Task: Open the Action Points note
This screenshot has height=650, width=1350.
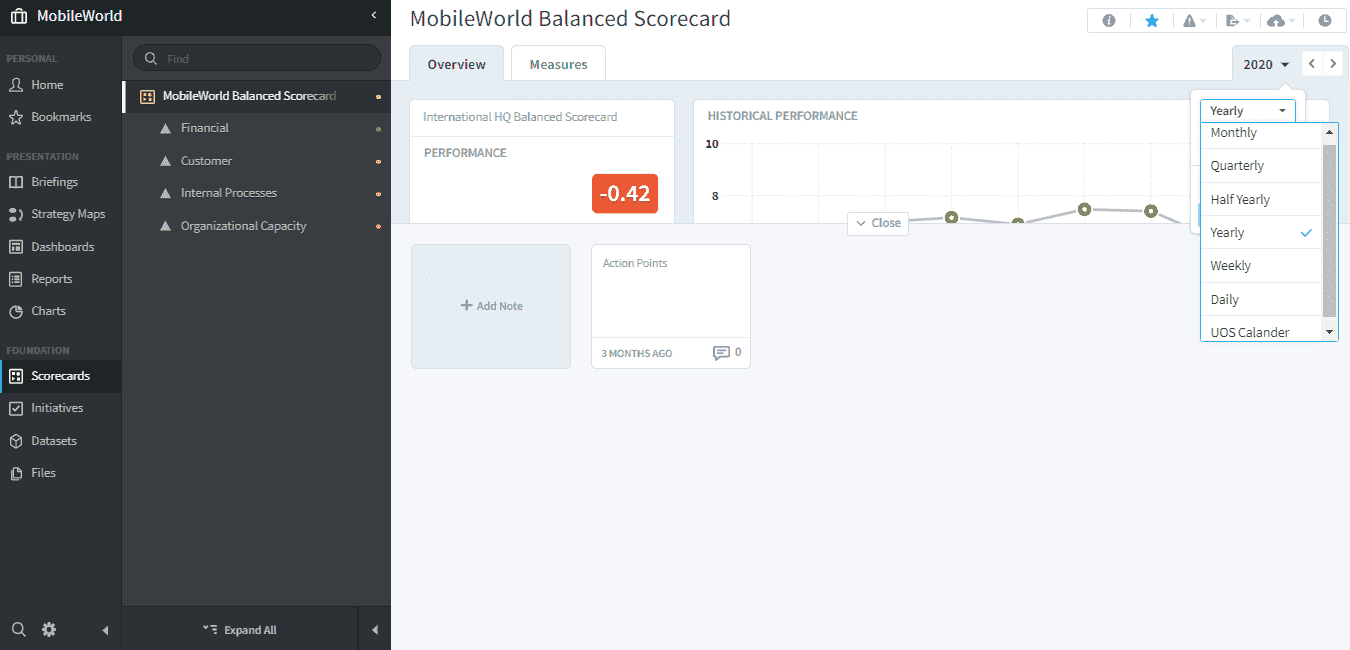Action: pyautogui.click(x=671, y=306)
